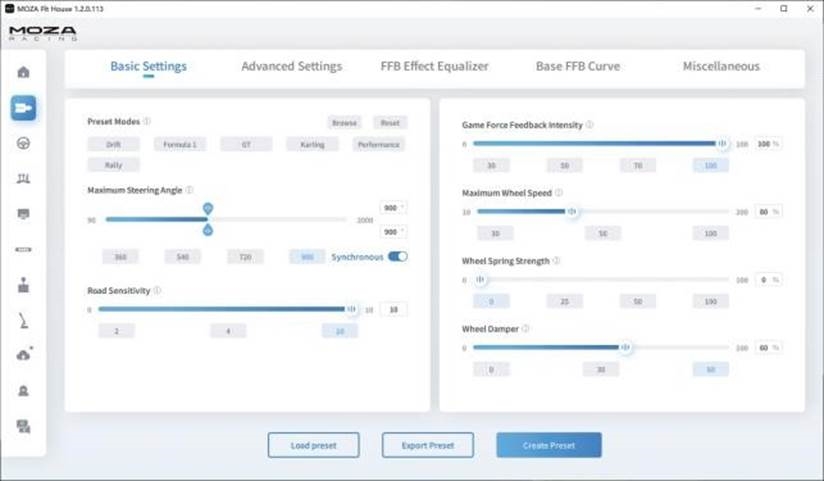Click the Maximum Wheel Speed slider handle
The height and width of the screenshot is (481, 824).
(572, 212)
